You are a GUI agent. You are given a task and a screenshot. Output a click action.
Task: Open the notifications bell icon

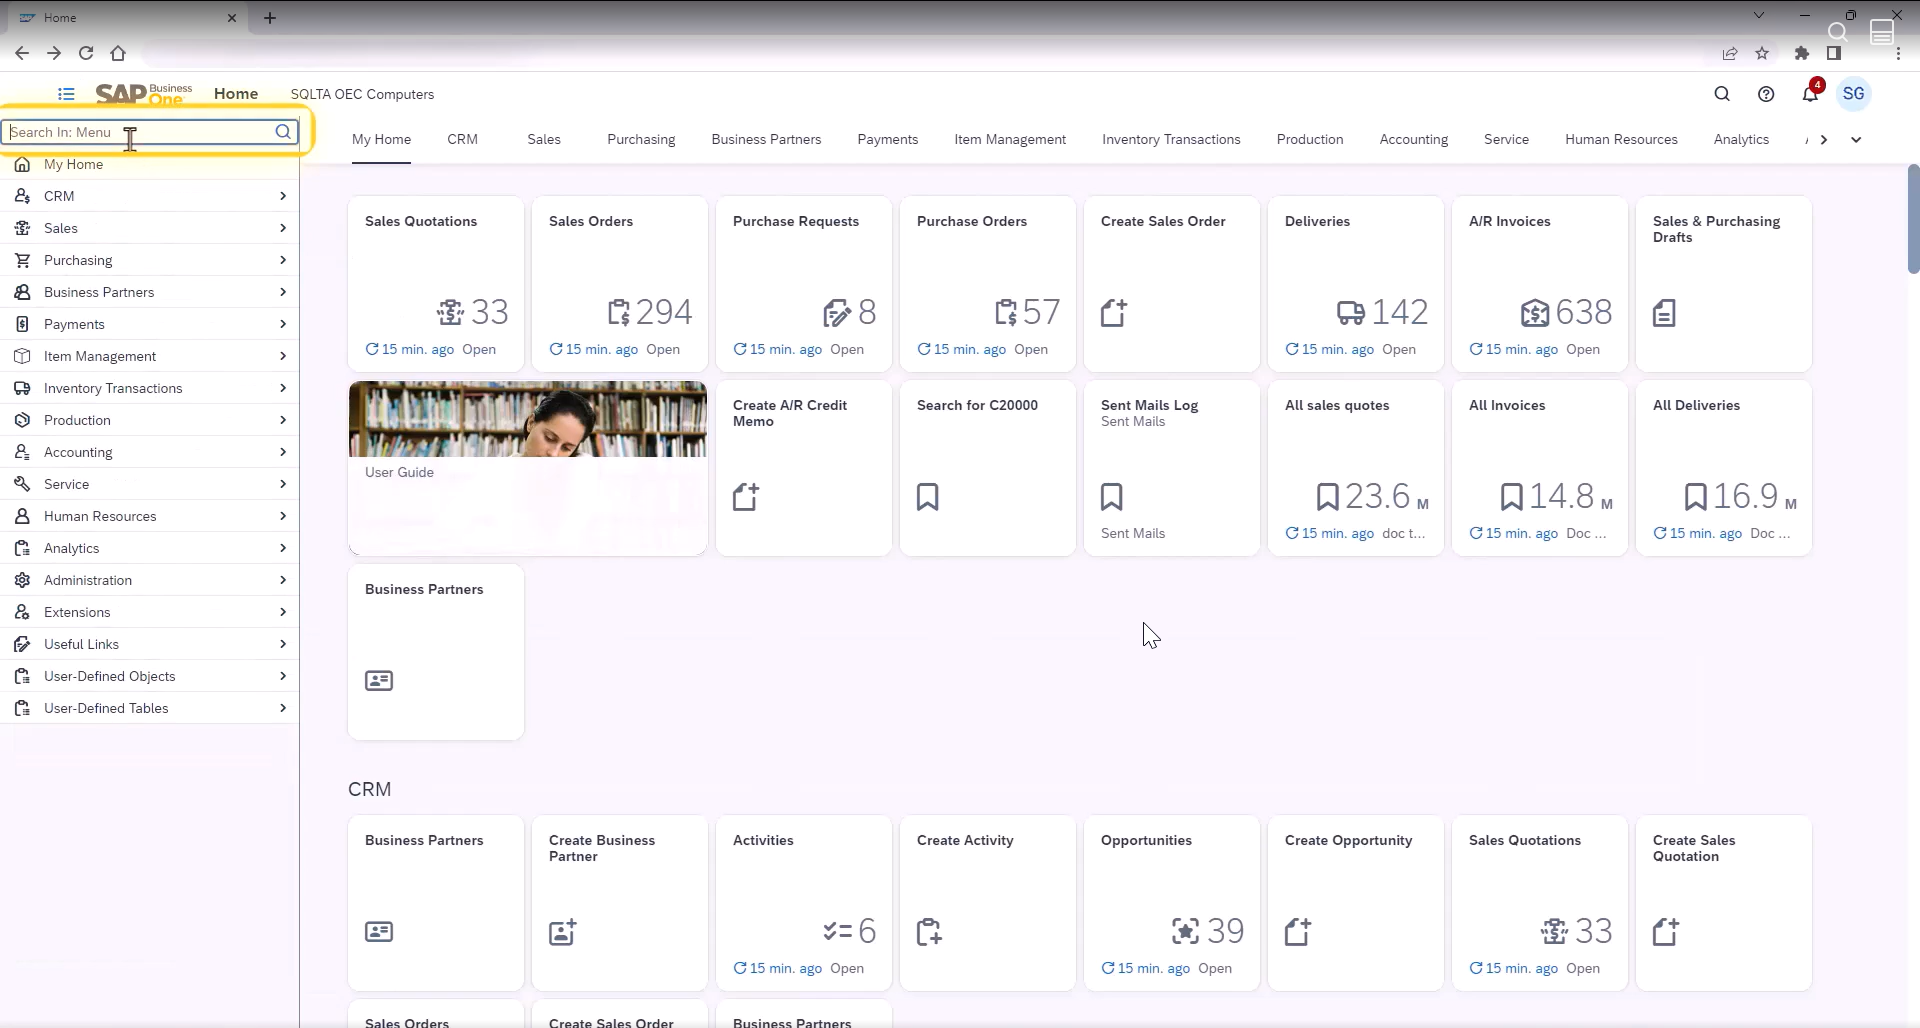[x=1810, y=94]
